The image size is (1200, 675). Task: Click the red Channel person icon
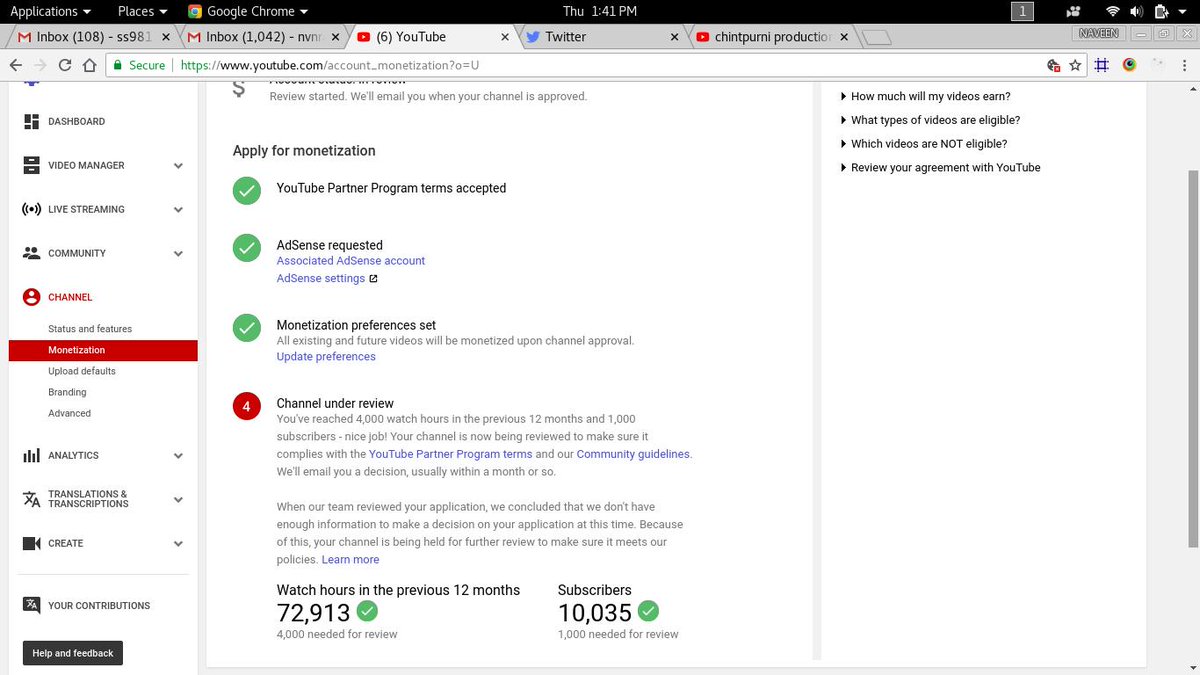tap(31, 297)
